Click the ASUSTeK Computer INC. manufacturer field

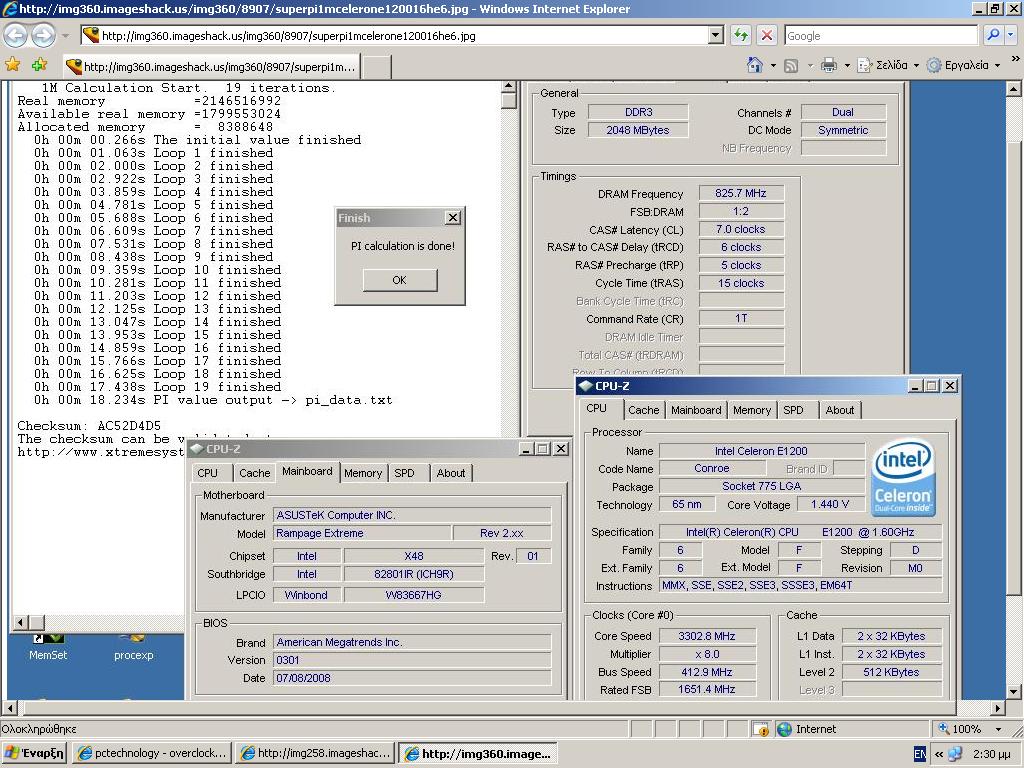point(411,515)
